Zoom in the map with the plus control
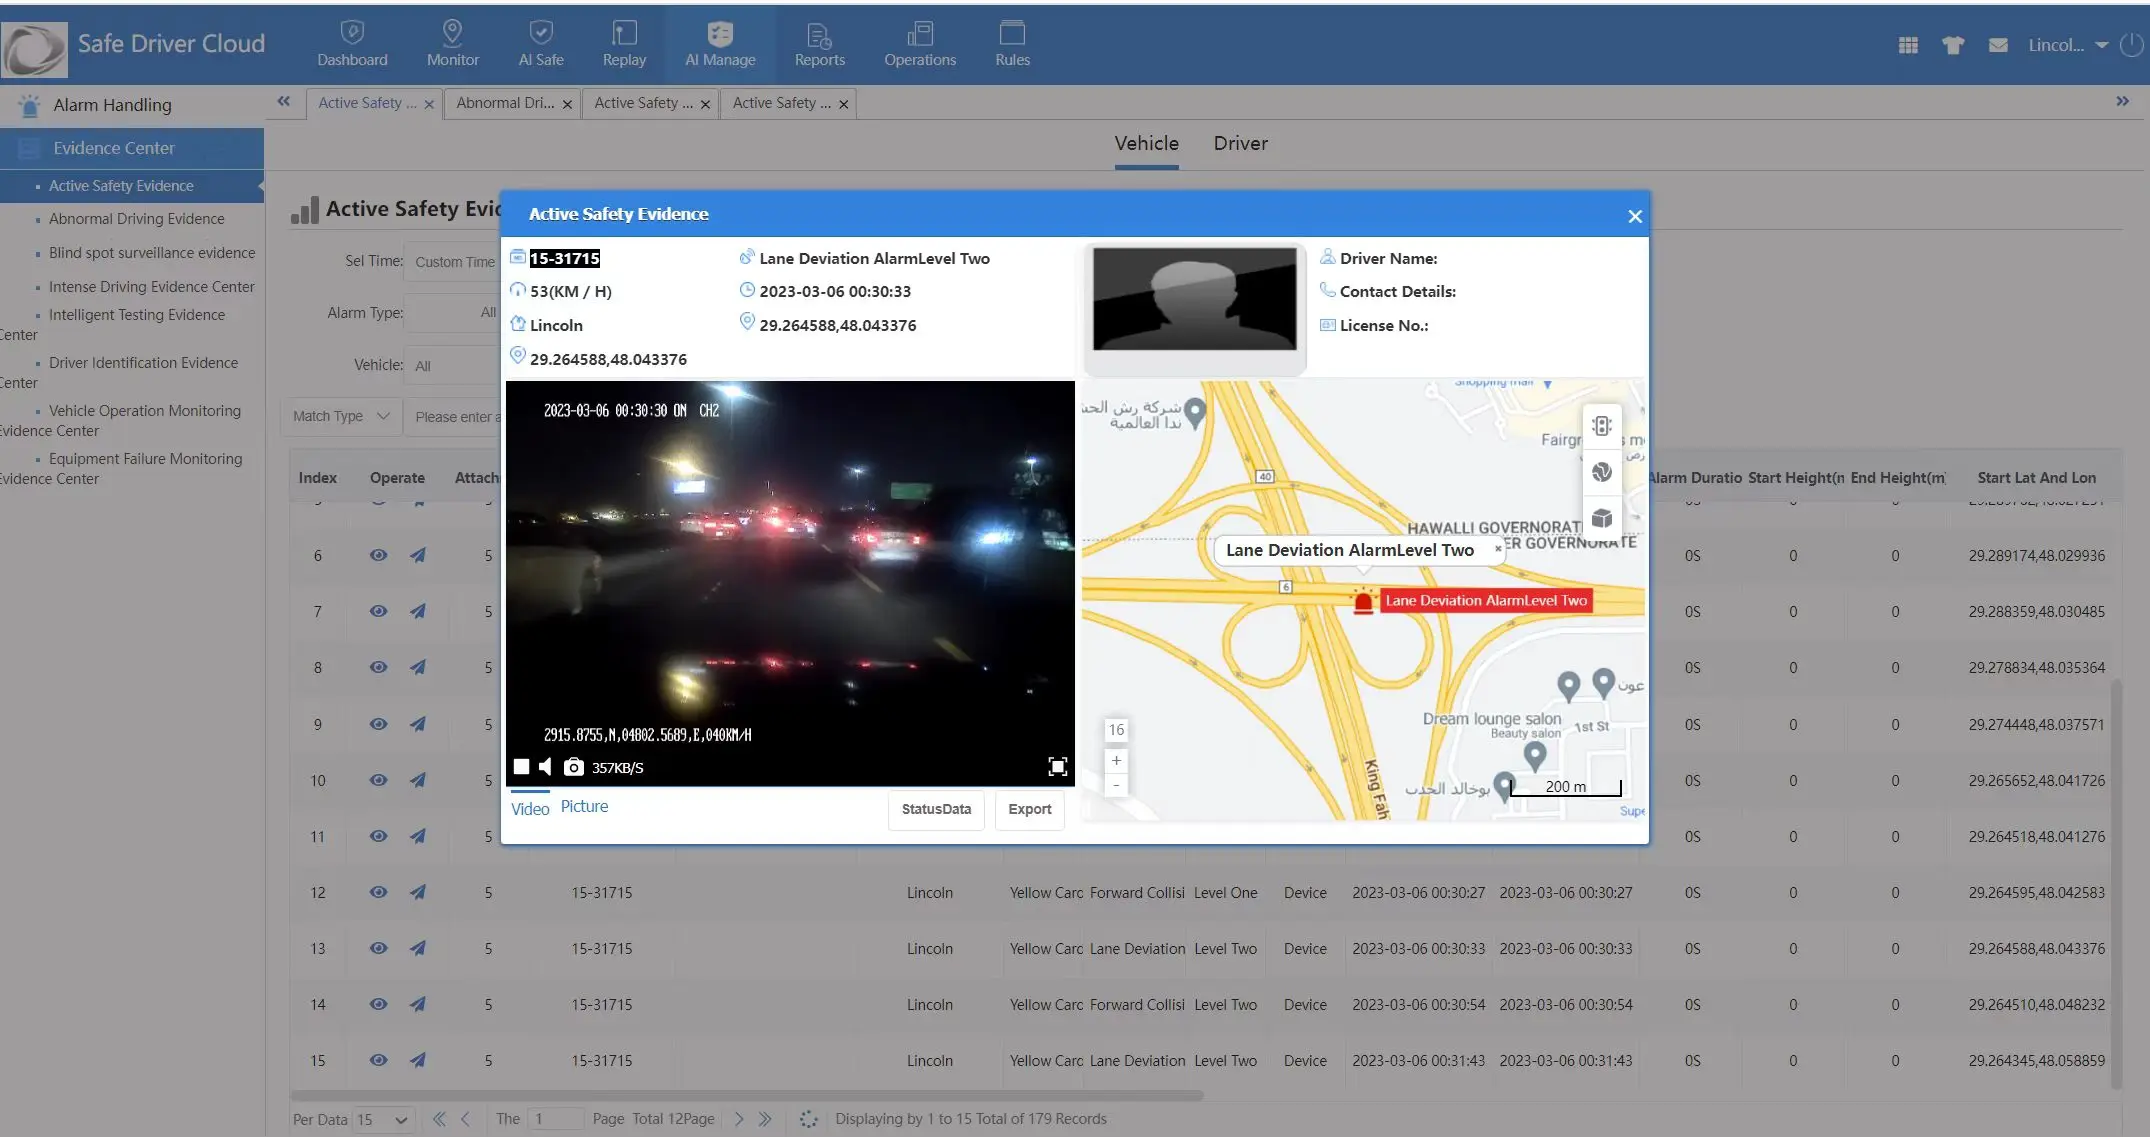 1115,761
